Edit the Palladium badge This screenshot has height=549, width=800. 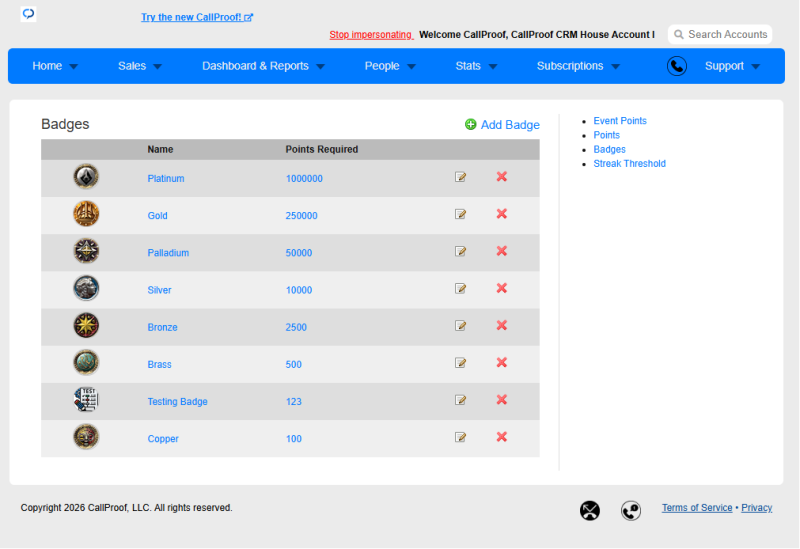pos(460,252)
